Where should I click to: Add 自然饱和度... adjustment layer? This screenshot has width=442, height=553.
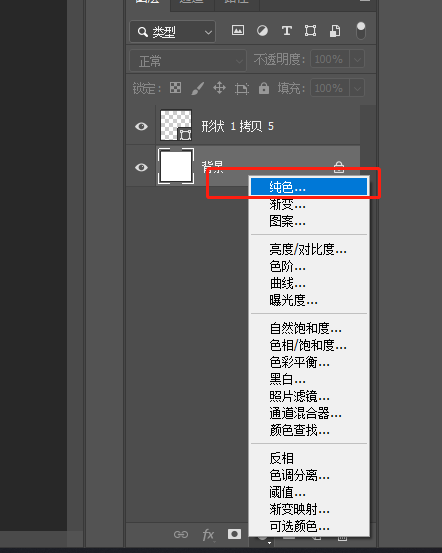click(x=309, y=328)
